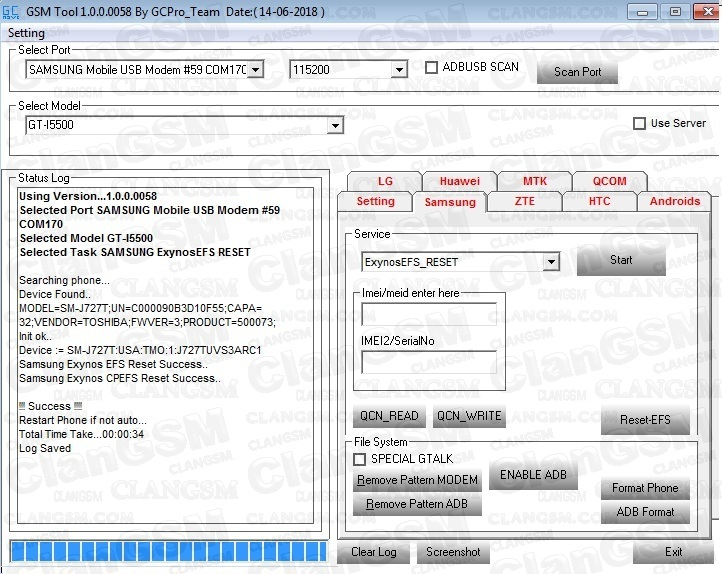The image size is (722, 574).
Task: Click 'Log Saved' text in status log
Action: [x=45, y=448]
